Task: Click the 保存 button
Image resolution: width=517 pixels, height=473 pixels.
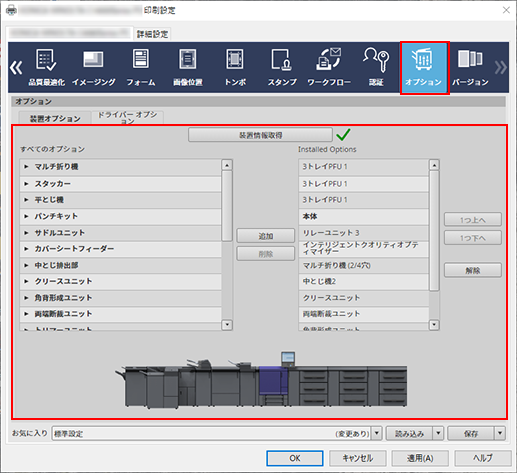Action: pos(471,433)
